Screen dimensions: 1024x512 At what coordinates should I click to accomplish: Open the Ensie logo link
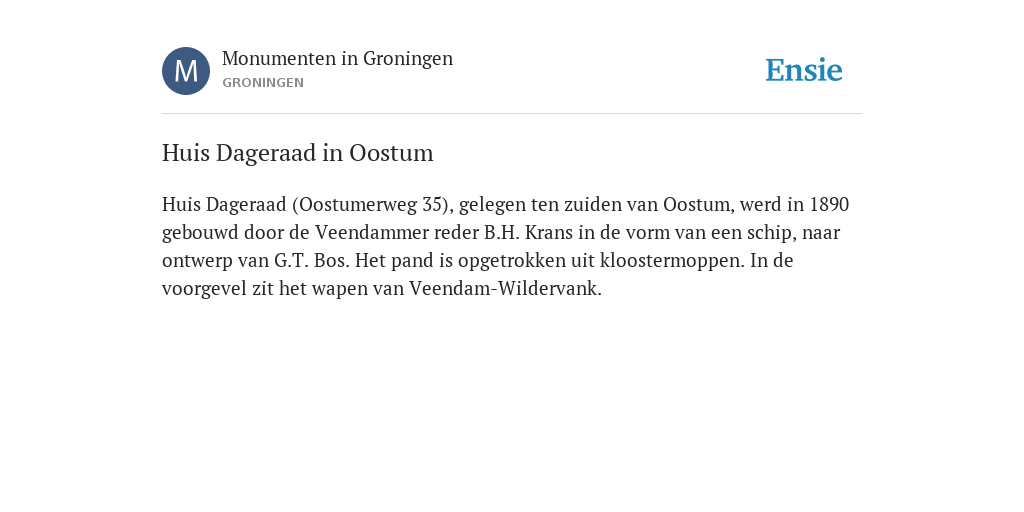pos(804,70)
